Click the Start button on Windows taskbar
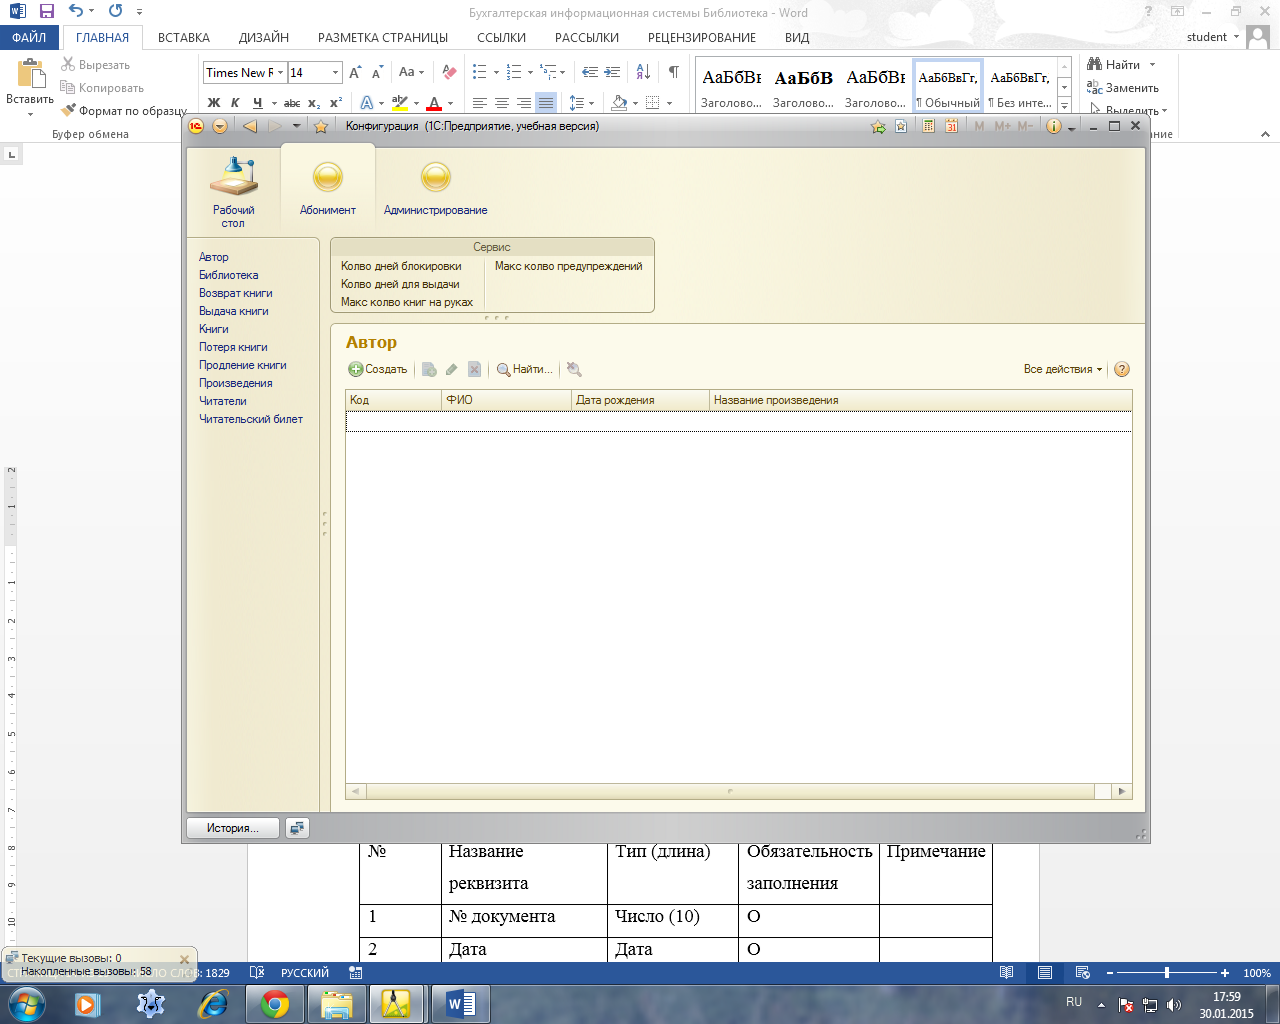Image resolution: width=1280 pixels, height=1024 pixels. pos(26,1003)
